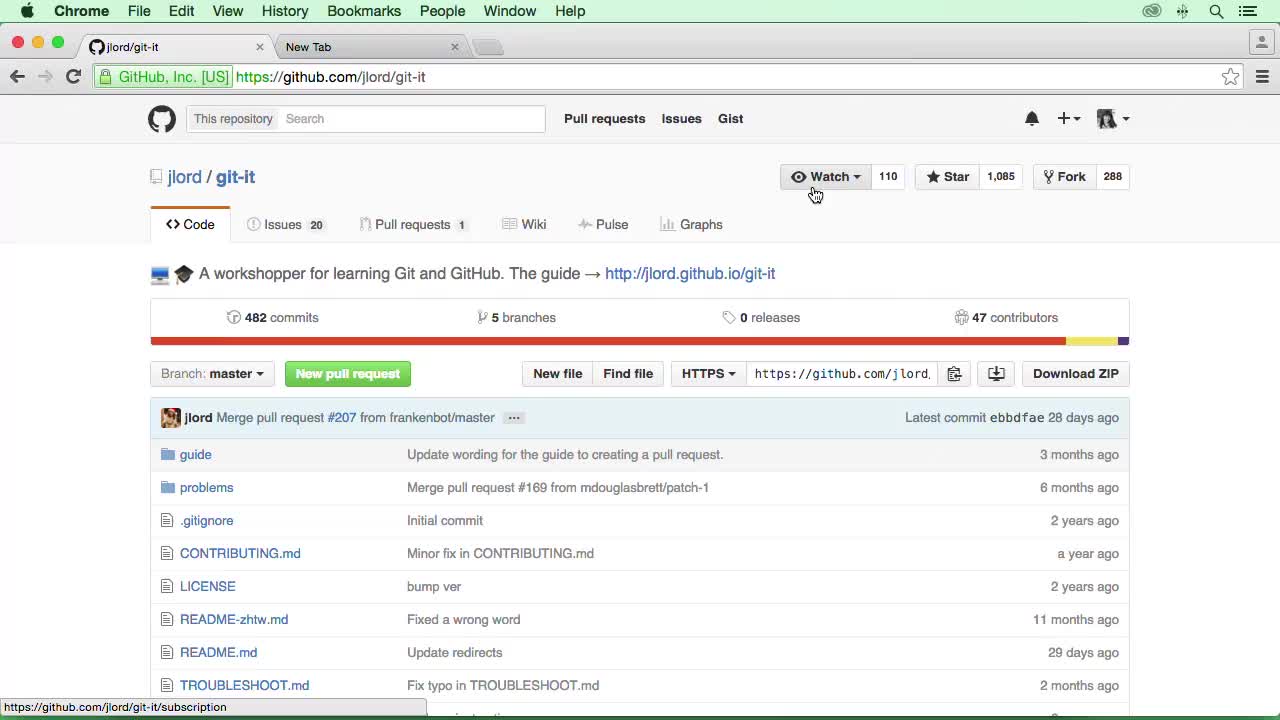Click the language breakdown color bar

[x=640, y=341]
